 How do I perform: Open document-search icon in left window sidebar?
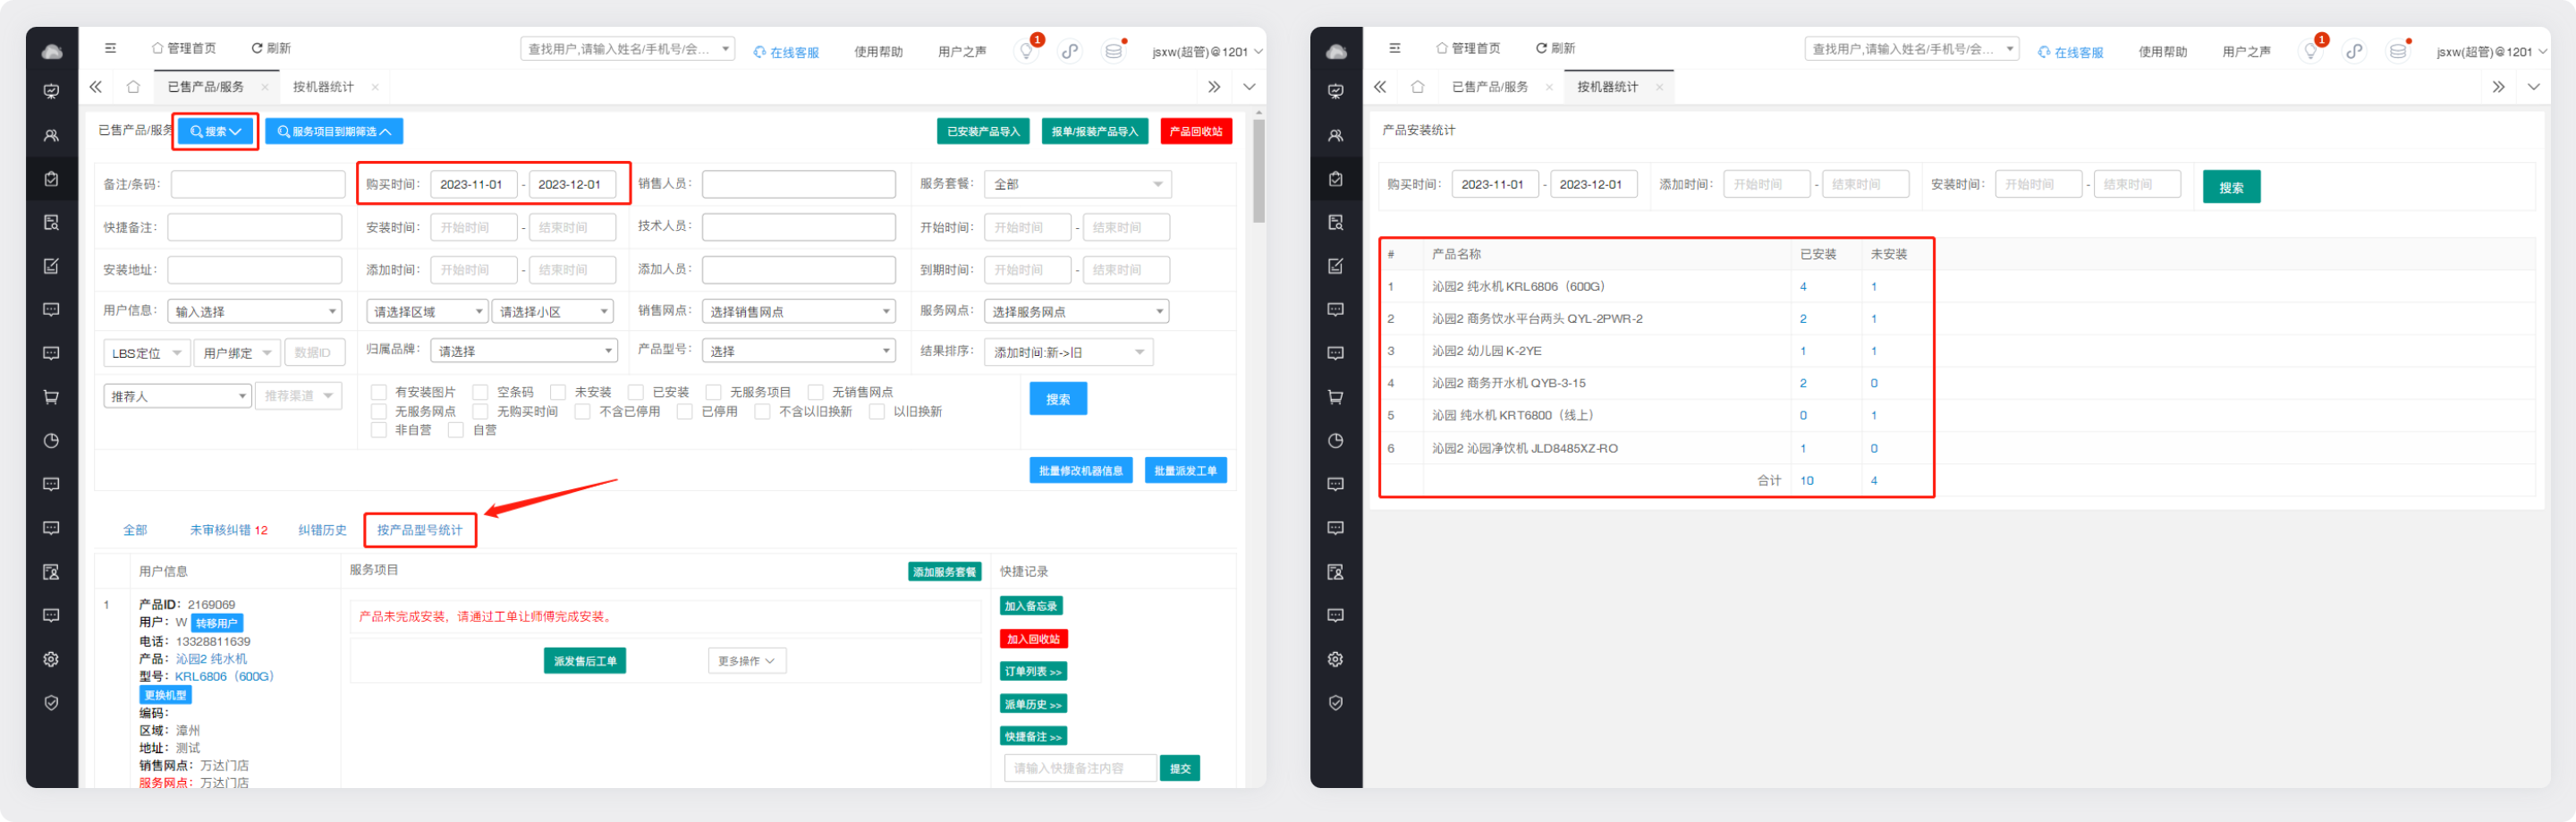click(52, 222)
